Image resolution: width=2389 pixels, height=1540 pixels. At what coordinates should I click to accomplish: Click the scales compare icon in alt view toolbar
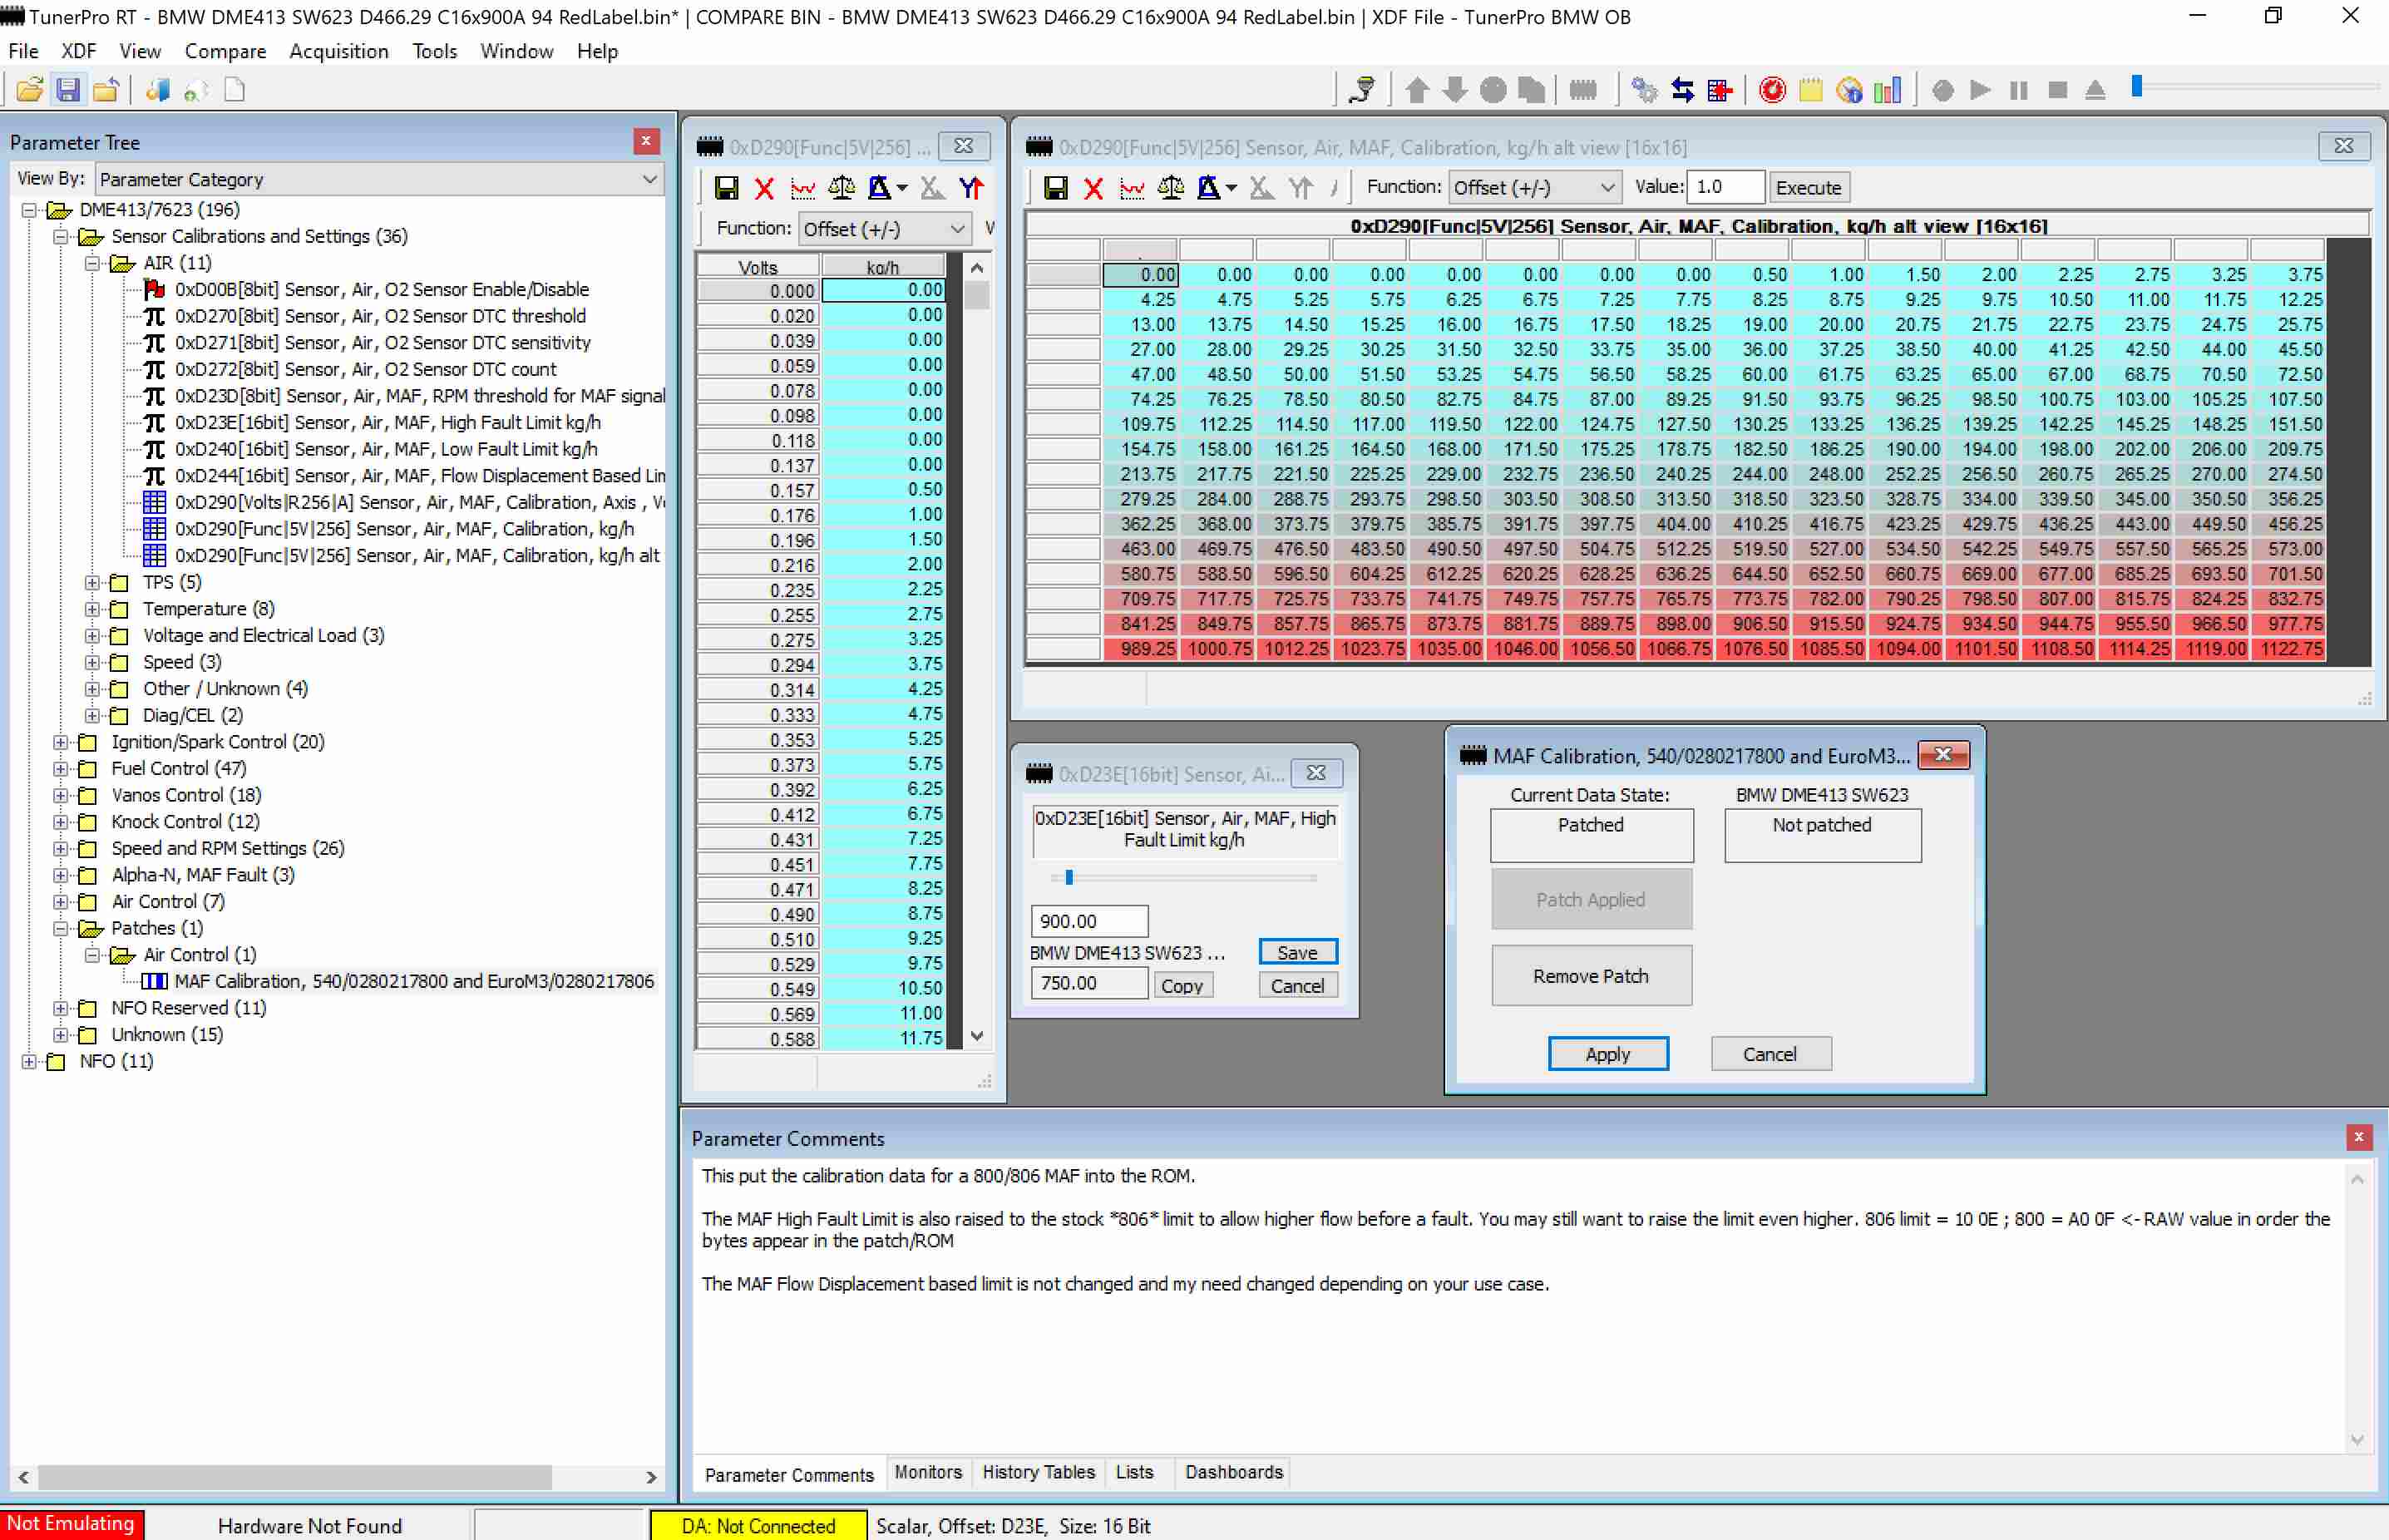[x=1170, y=188]
